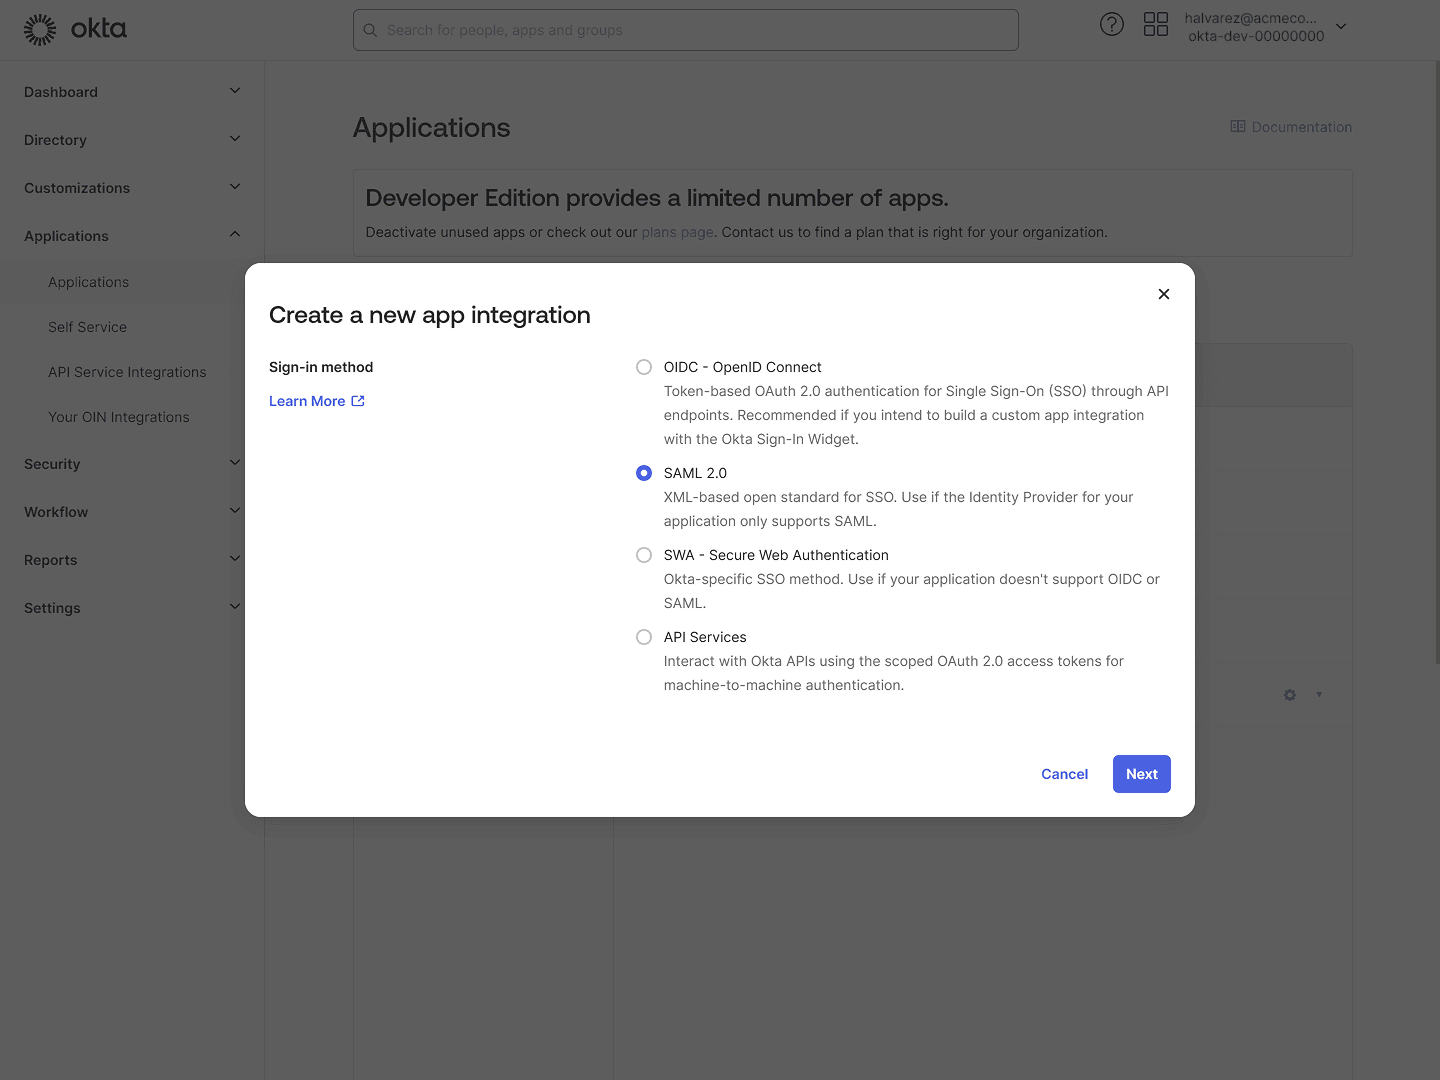Click the Sign-in method label
The height and width of the screenshot is (1080, 1440).
tap(321, 367)
